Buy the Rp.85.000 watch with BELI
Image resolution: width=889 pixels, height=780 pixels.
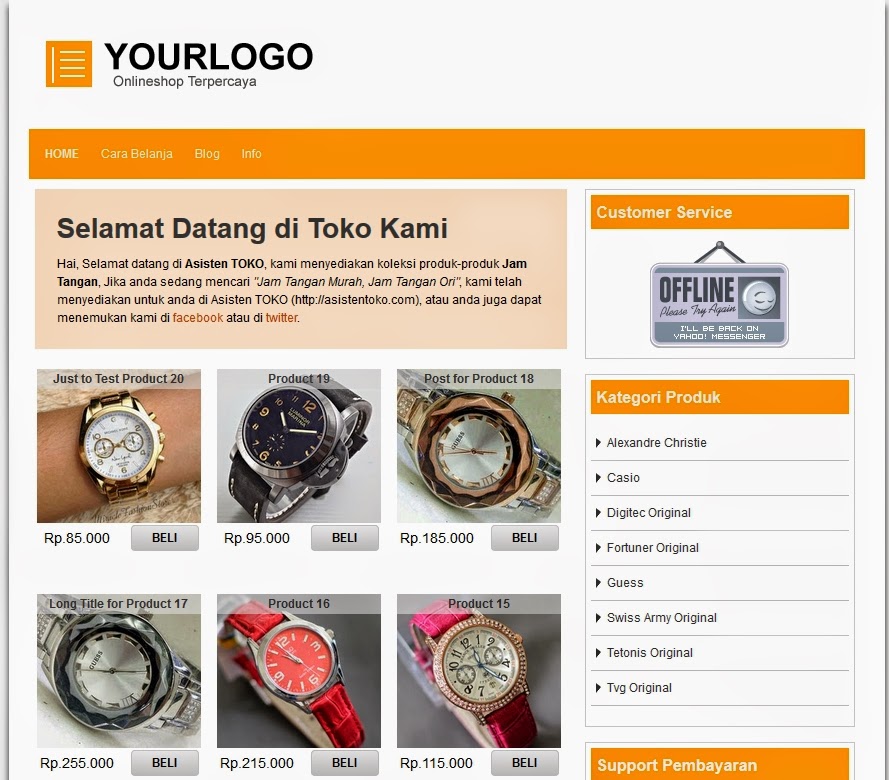[x=165, y=538]
